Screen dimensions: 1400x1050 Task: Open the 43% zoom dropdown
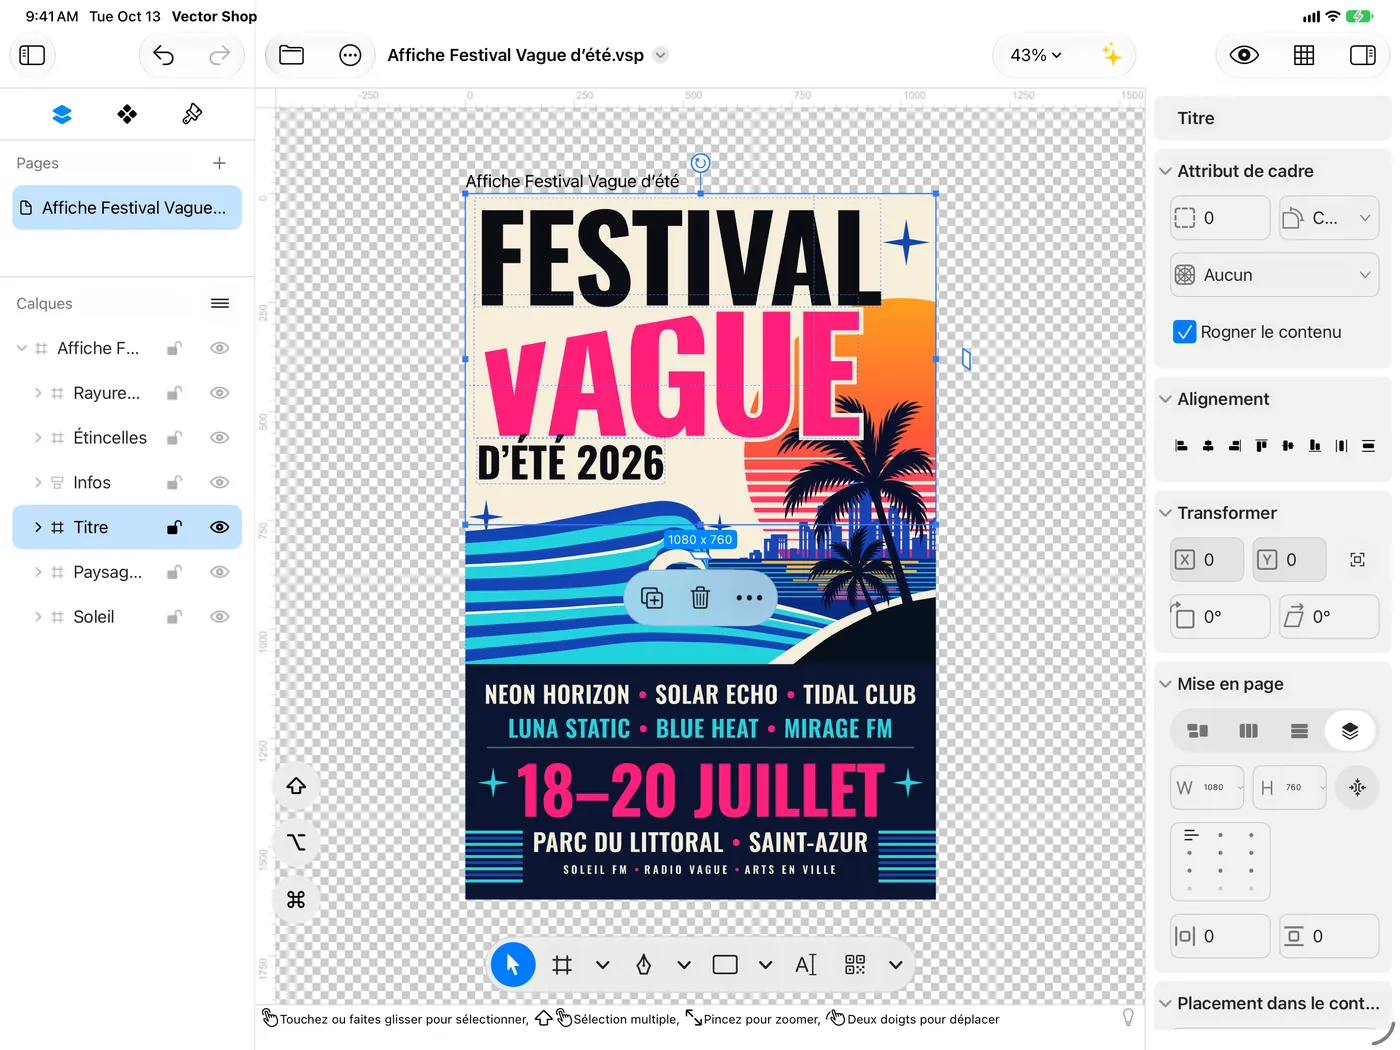click(x=1036, y=55)
